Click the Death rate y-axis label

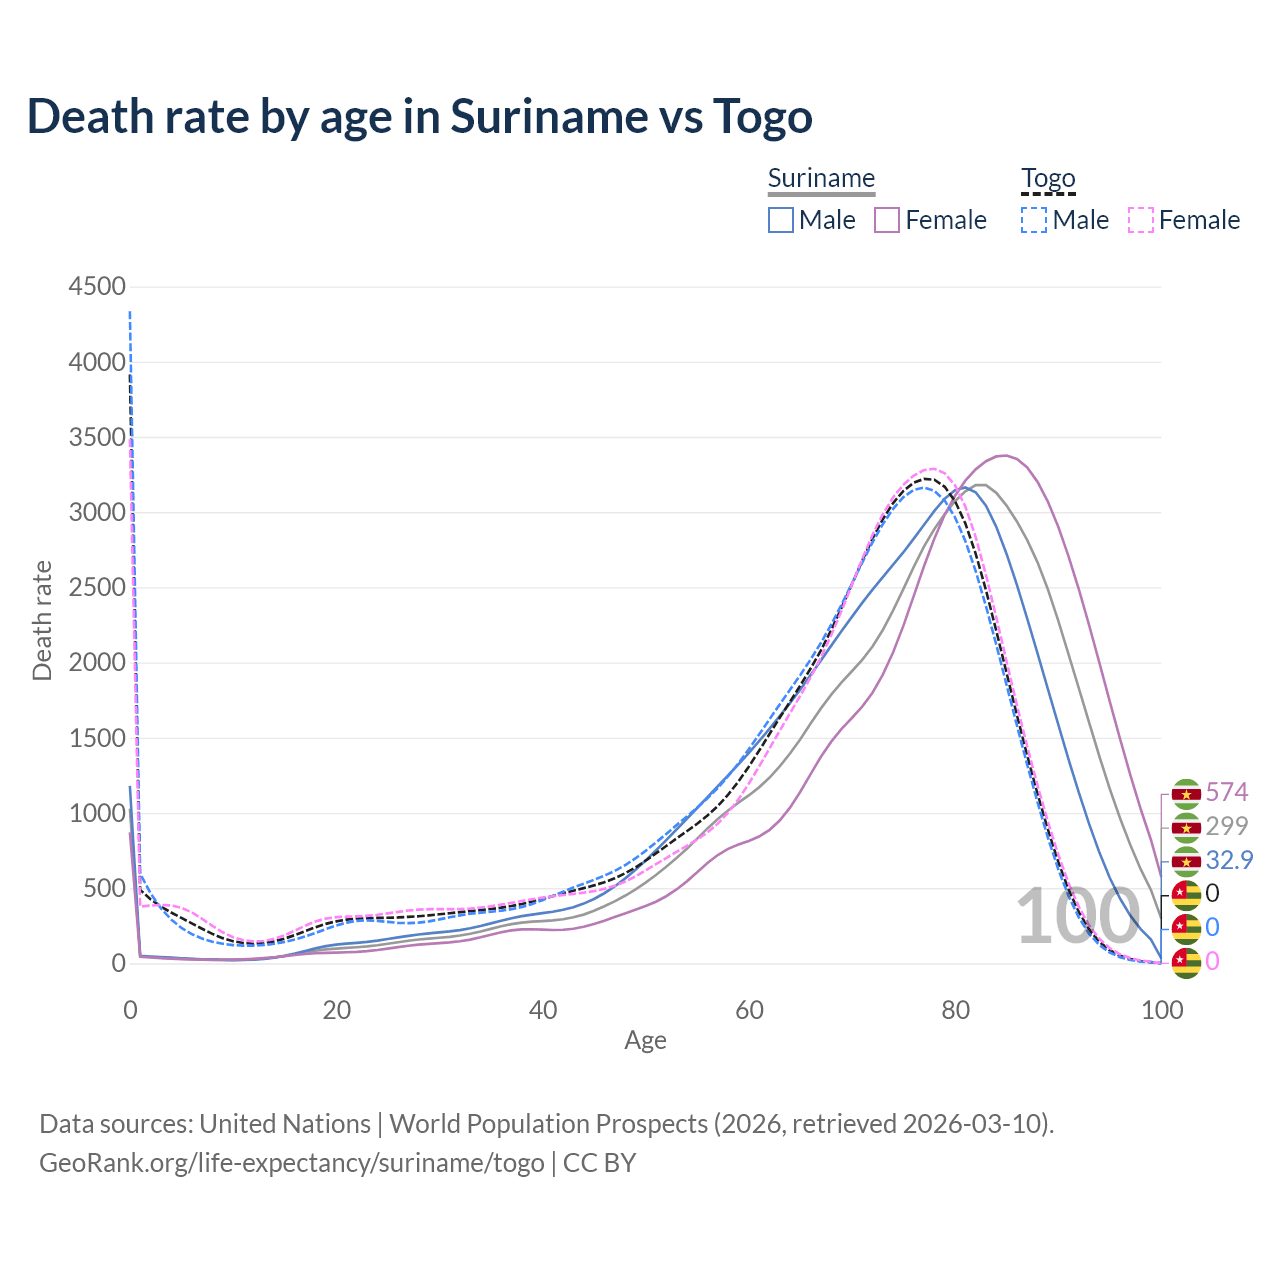[42, 621]
